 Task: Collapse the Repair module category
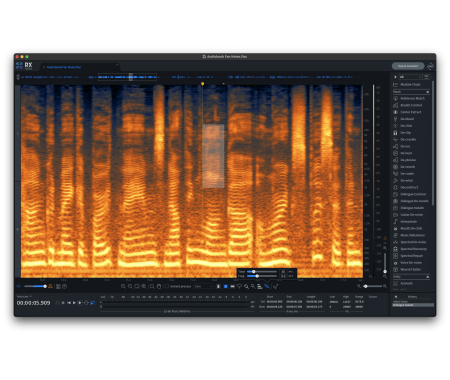click(427, 92)
